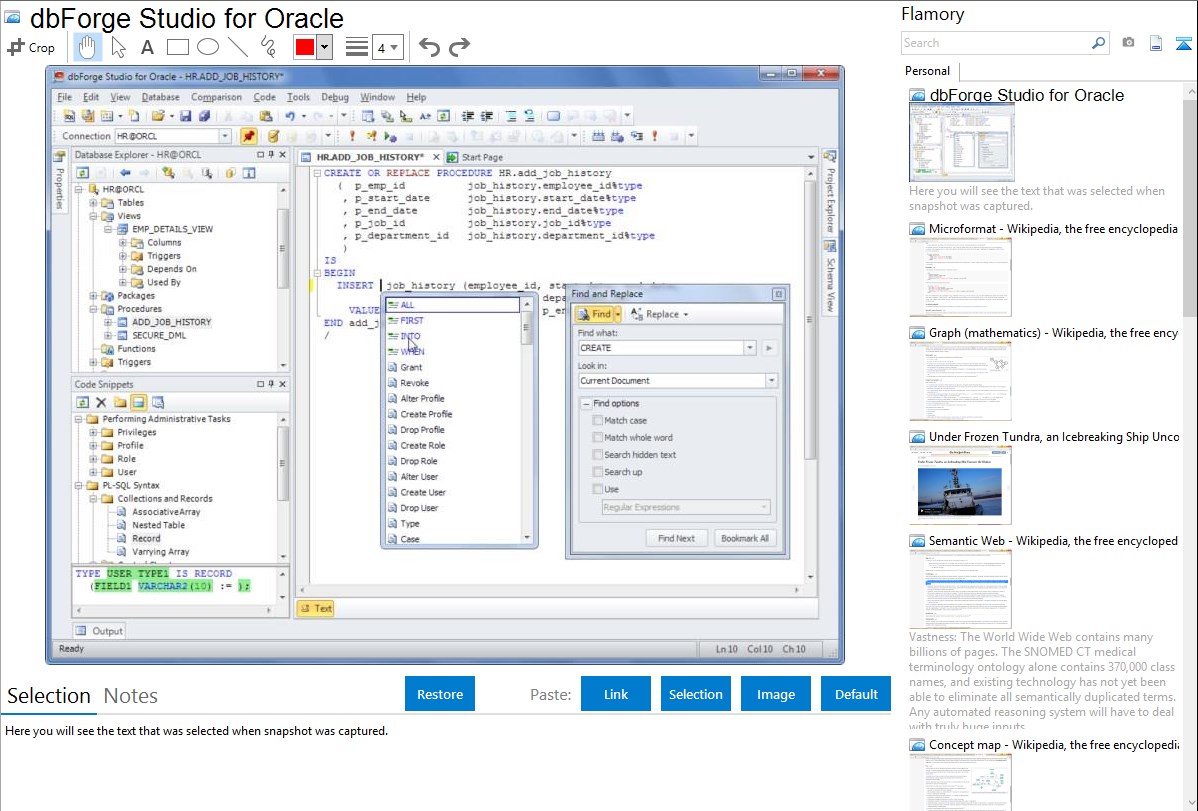Click the red color swatch
Viewport: 1198px width, 811px height.
[305, 47]
